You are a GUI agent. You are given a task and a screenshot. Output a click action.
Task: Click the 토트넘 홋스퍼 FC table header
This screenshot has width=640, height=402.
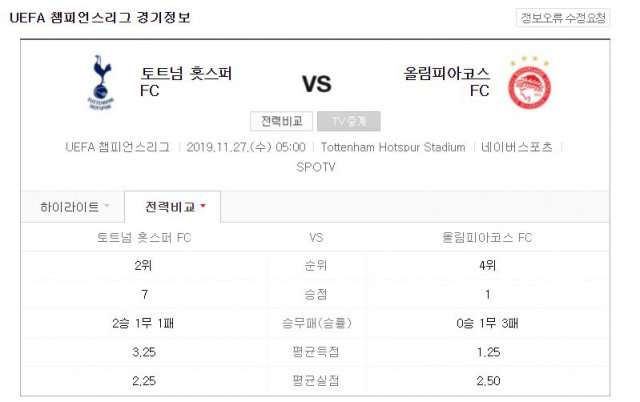point(144,238)
